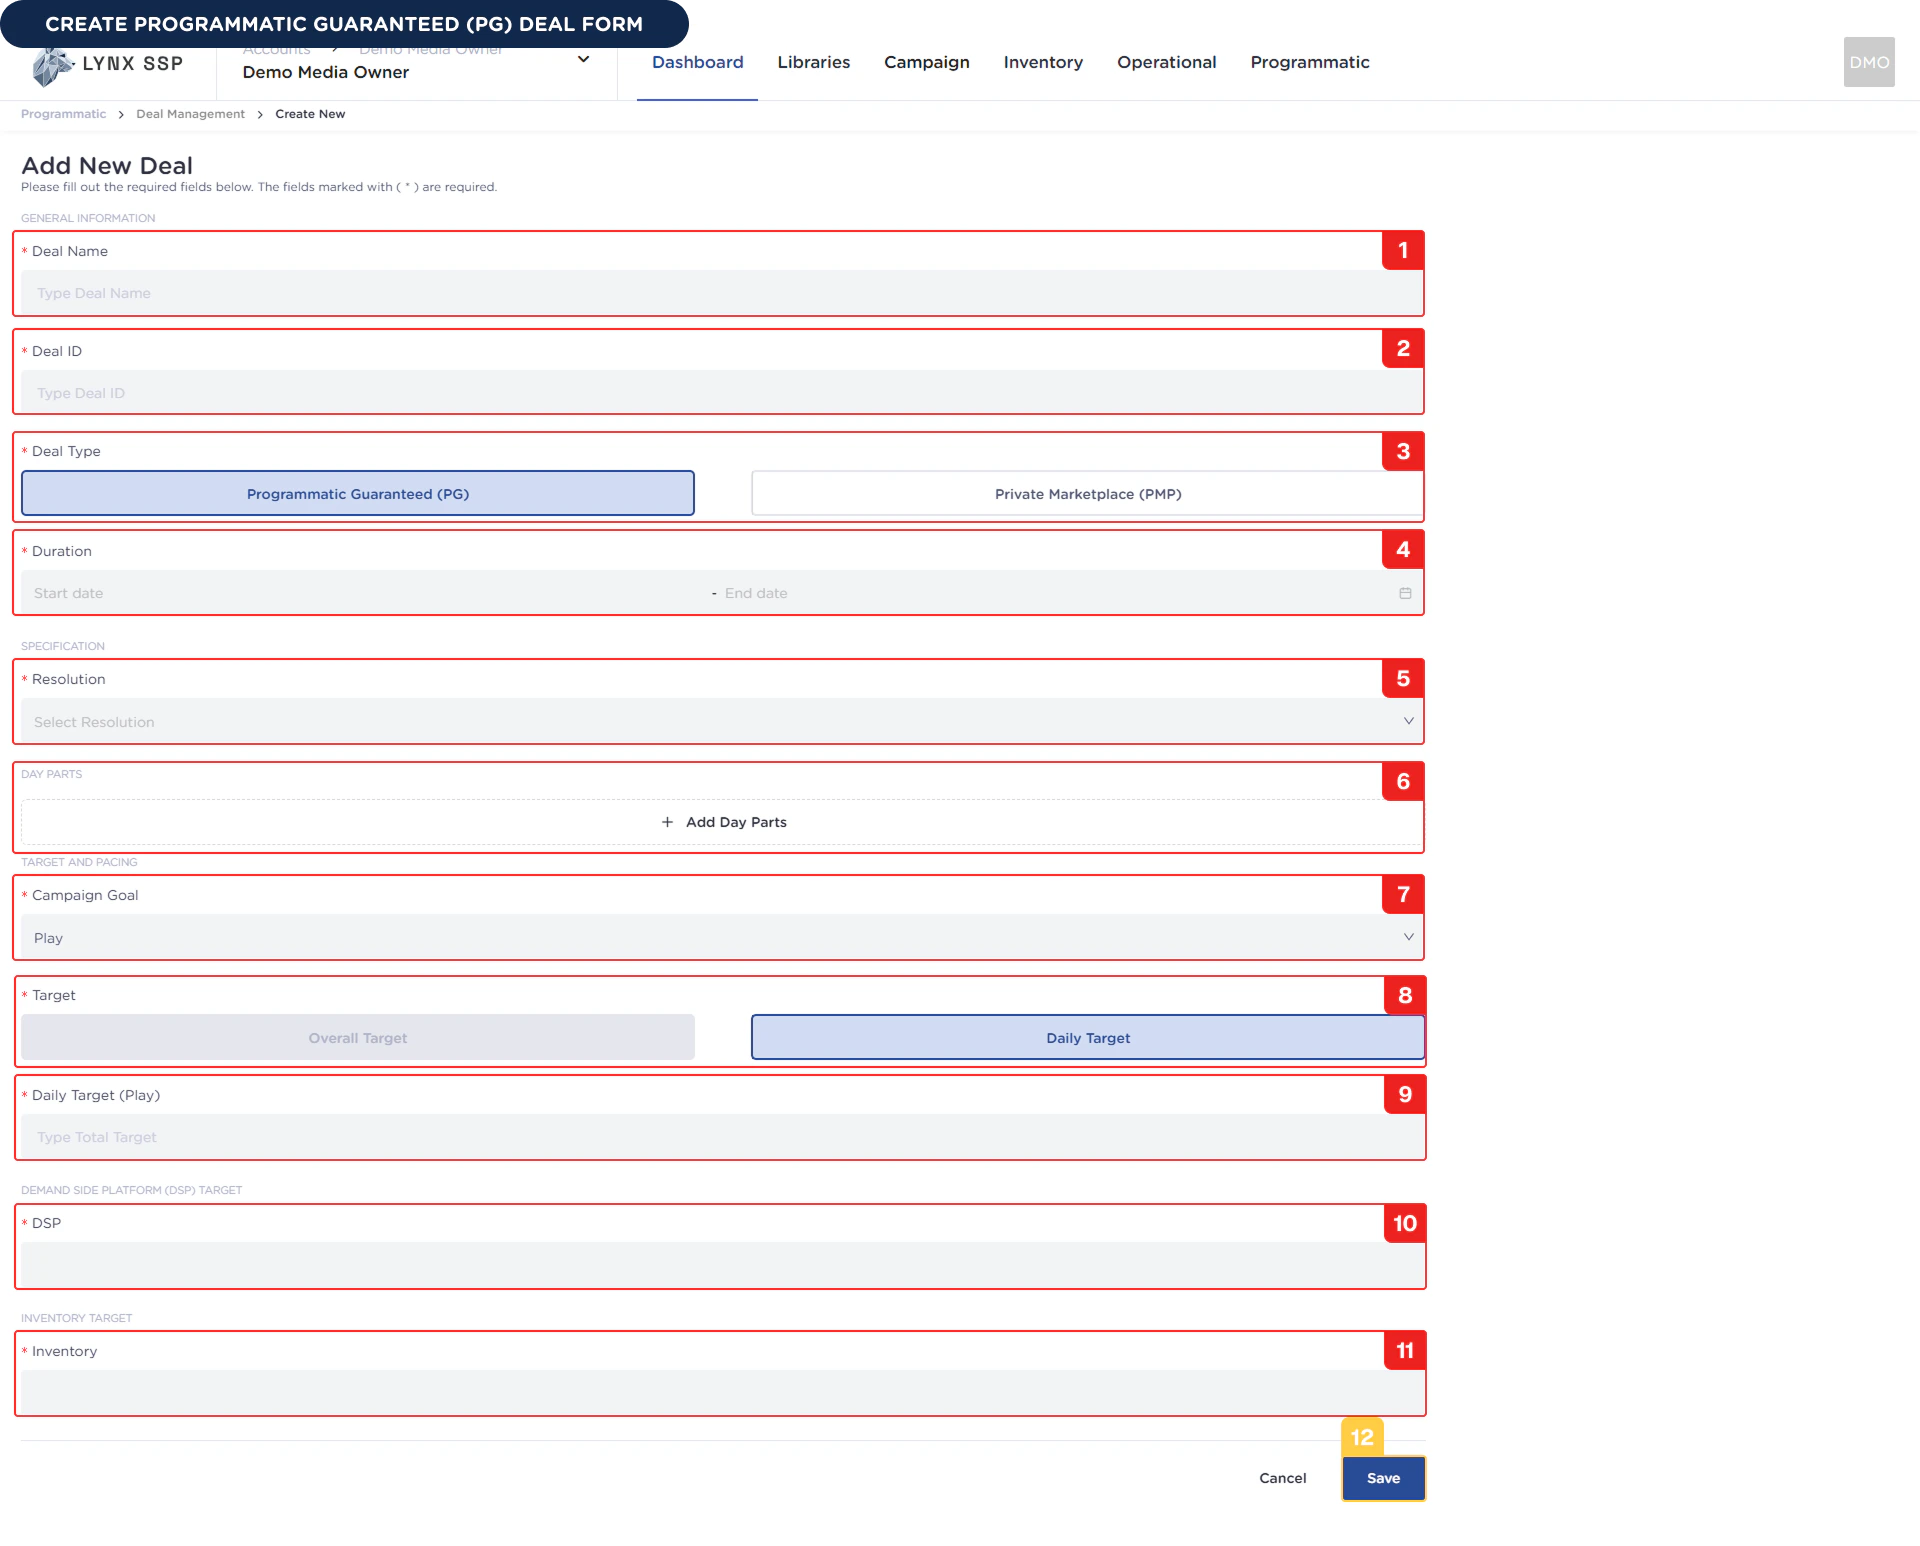
Task: Navigate to the Programmatic breadcrumb link
Action: coord(63,114)
